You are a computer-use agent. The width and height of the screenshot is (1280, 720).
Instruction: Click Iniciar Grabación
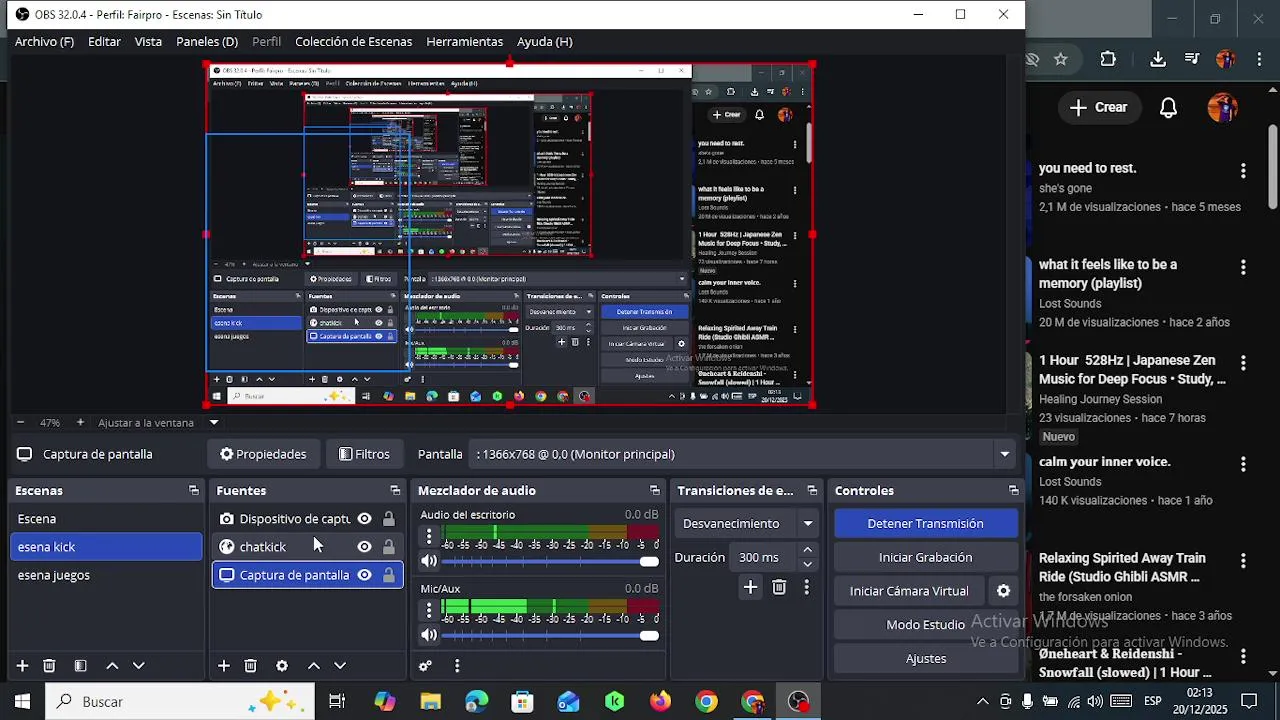pos(926,558)
